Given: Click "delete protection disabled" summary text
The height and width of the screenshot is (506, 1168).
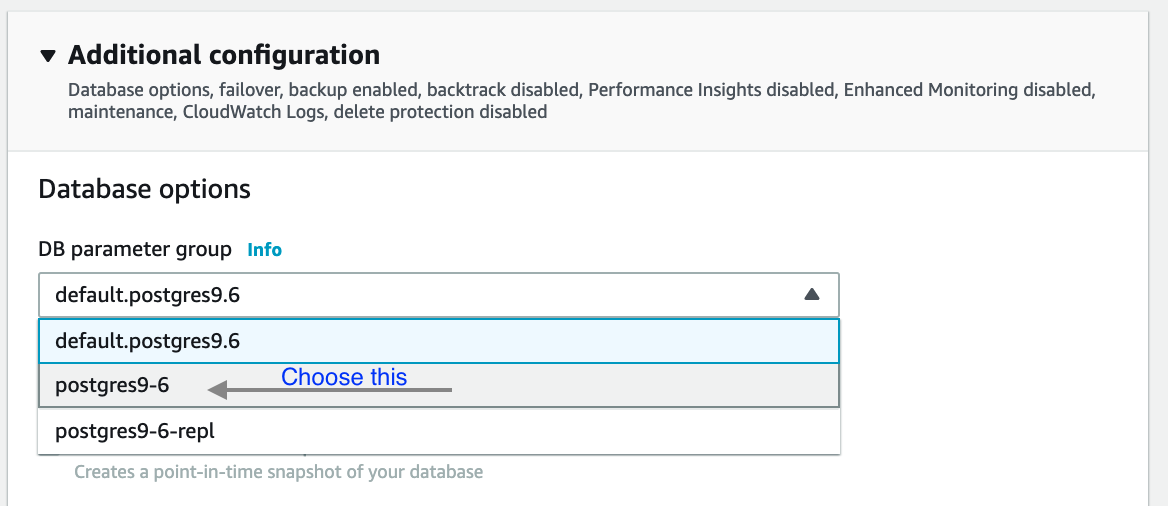Looking at the screenshot, I should (x=440, y=112).
